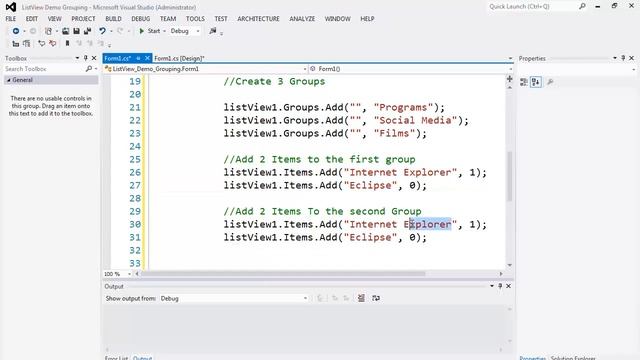The width and height of the screenshot is (640, 360).
Task: Open the DEBUG menu
Action: point(141,19)
